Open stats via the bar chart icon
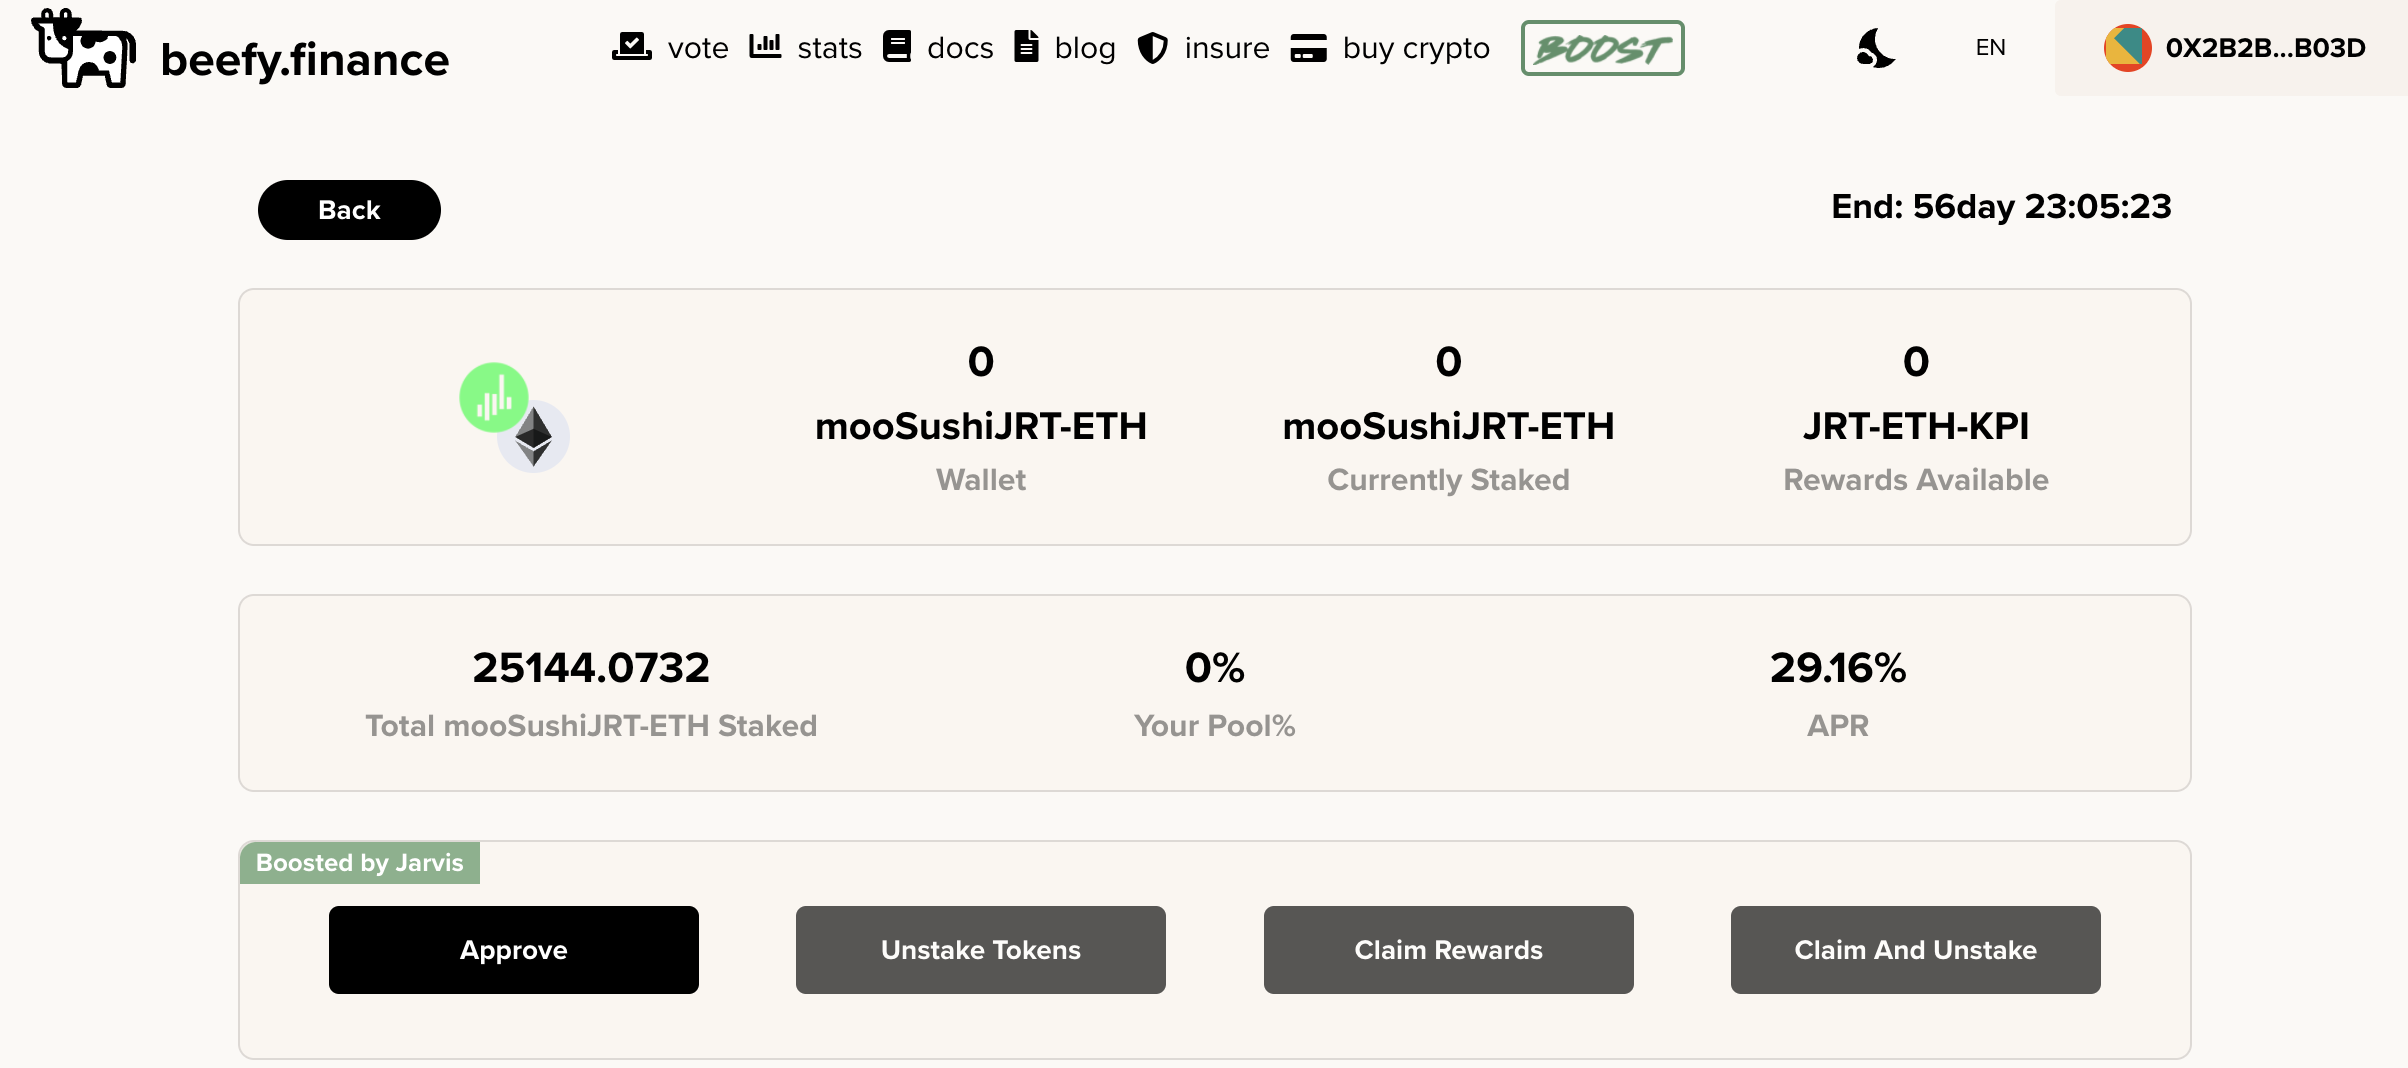 765,44
